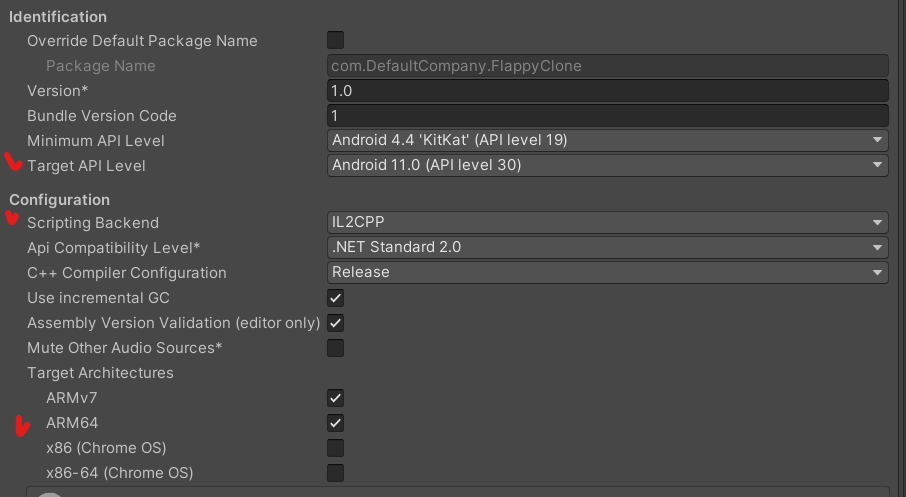This screenshot has height=497, width=906.
Task: Click the Package Name text field
Action: [608, 66]
